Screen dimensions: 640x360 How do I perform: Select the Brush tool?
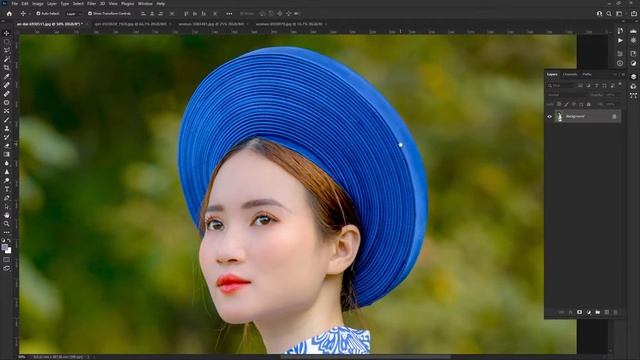pyautogui.click(x=7, y=120)
